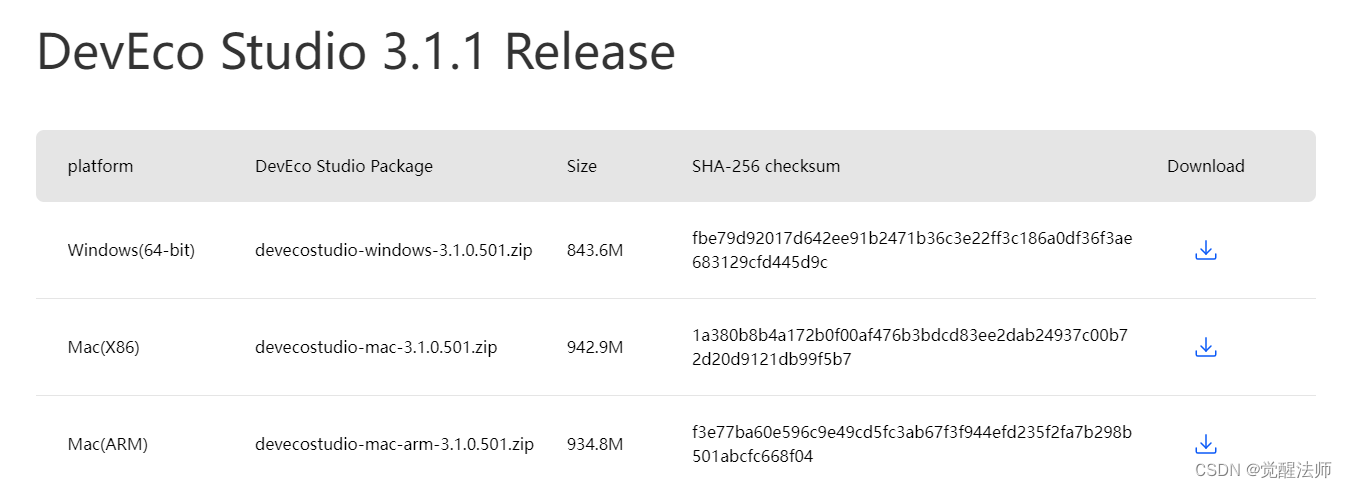
Task: Click the 942.9M size value
Action: pos(594,347)
